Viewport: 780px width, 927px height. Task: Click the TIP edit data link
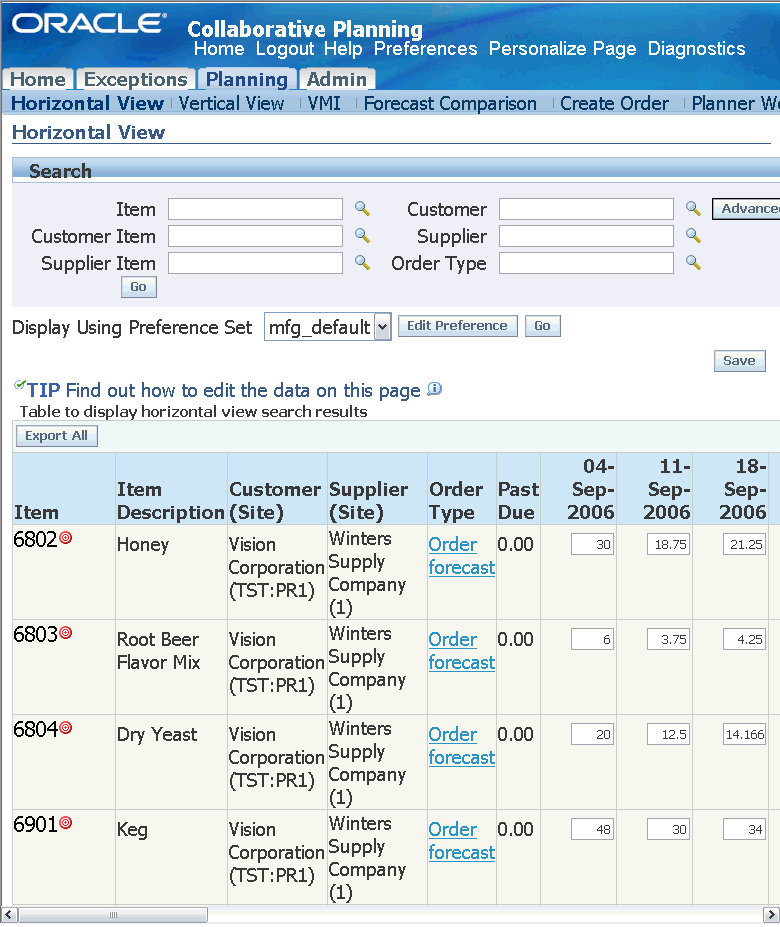pyautogui.click(x=243, y=390)
